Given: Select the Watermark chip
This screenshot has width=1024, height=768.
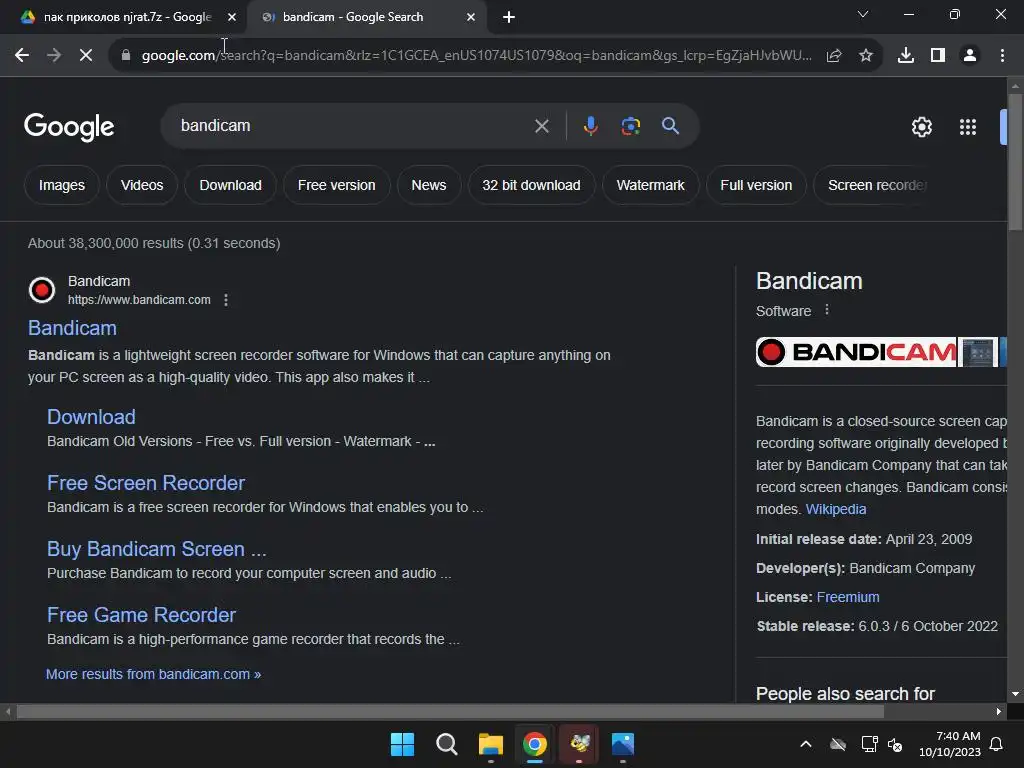Looking at the screenshot, I should coord(650,185).
